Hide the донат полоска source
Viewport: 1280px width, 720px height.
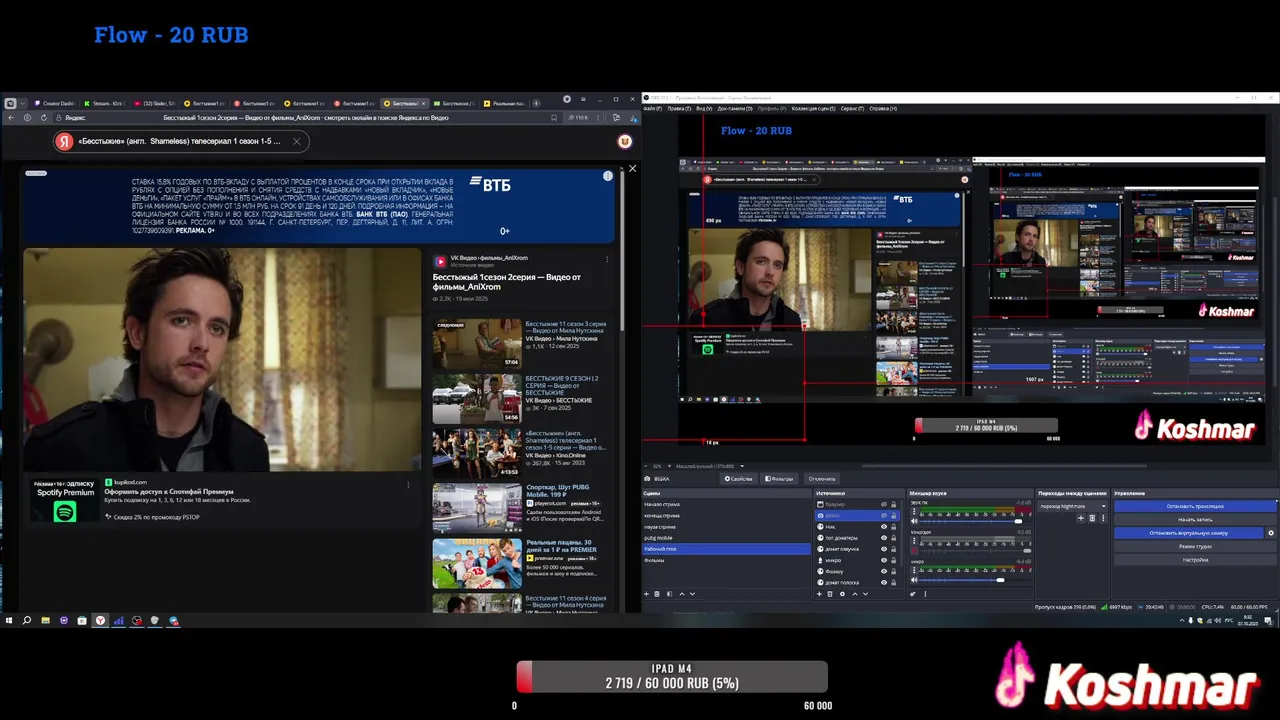tap(884, 582)
